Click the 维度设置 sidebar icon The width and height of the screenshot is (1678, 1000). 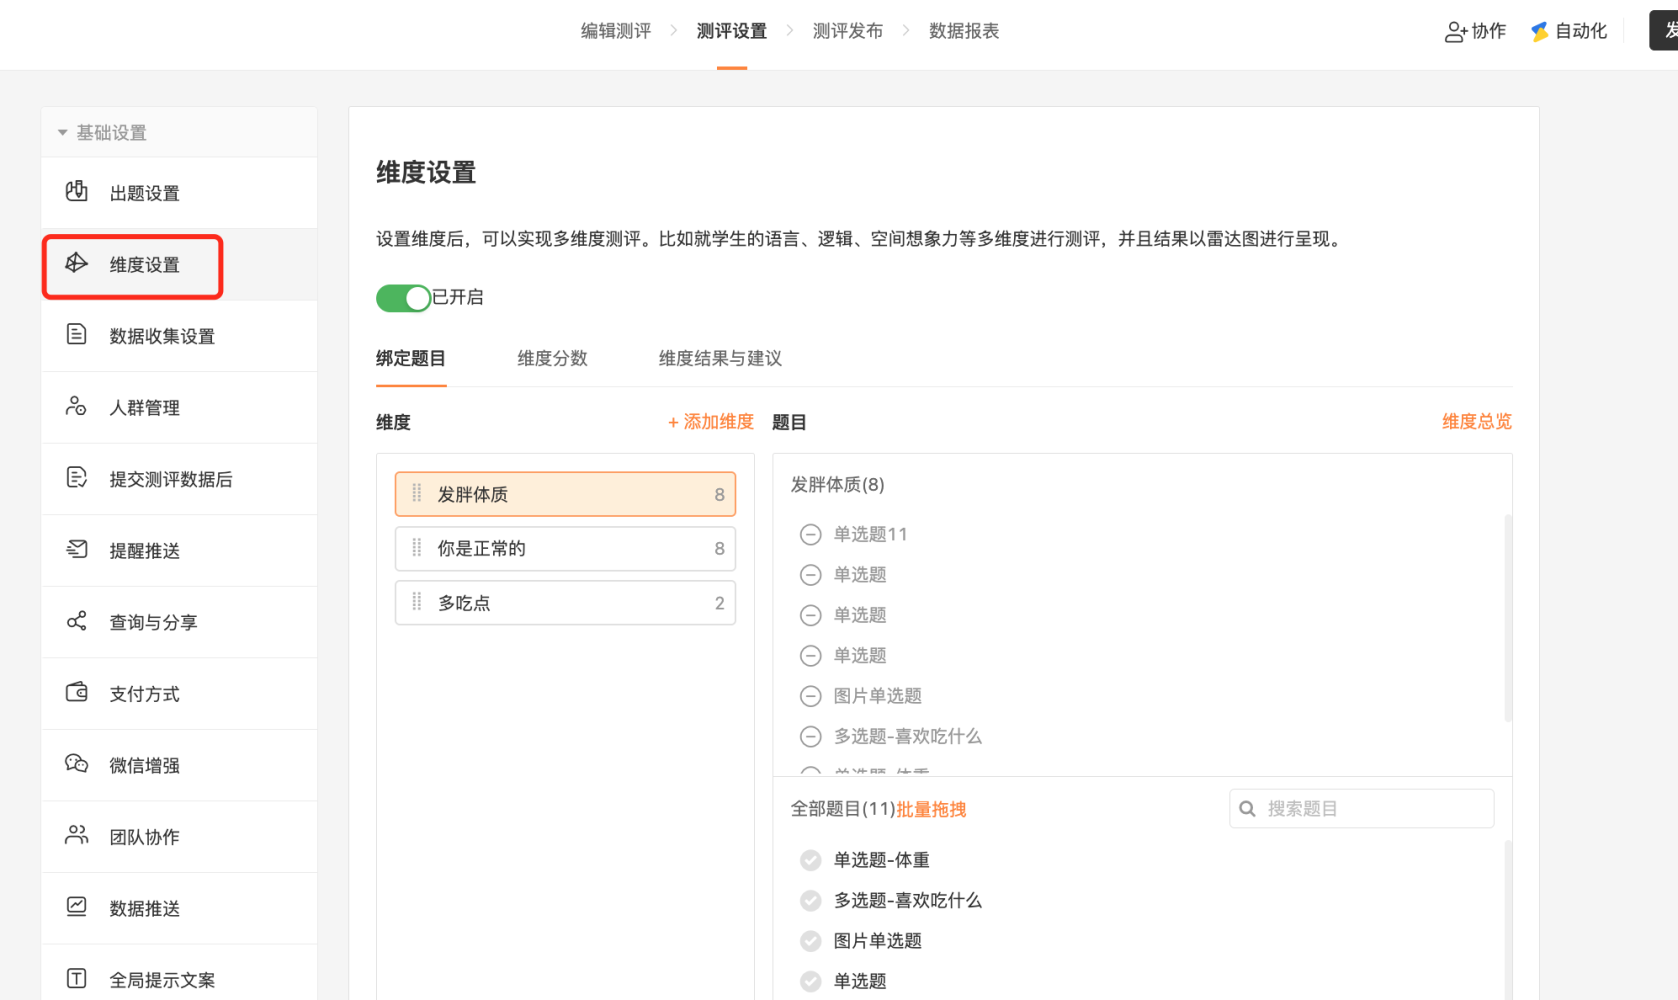click(x=76, y=263)
